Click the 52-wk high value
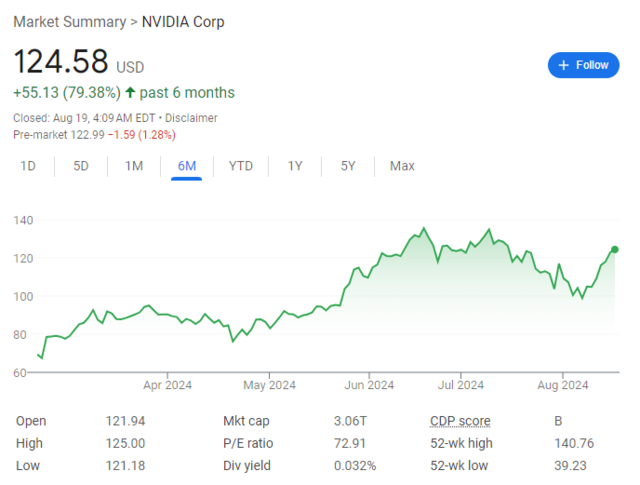Image resolution: width=640 pixels, height=485 pixels. pos(573,443)
